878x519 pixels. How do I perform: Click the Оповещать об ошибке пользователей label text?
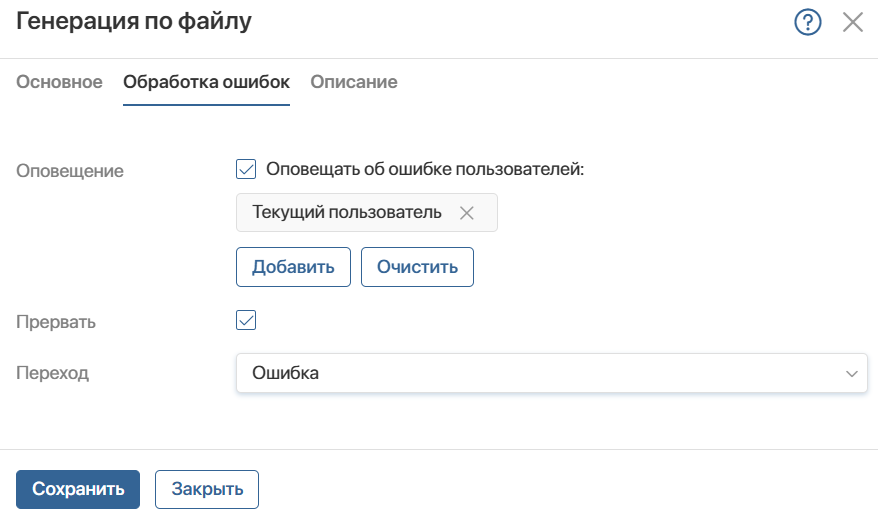tap(425, 169)
